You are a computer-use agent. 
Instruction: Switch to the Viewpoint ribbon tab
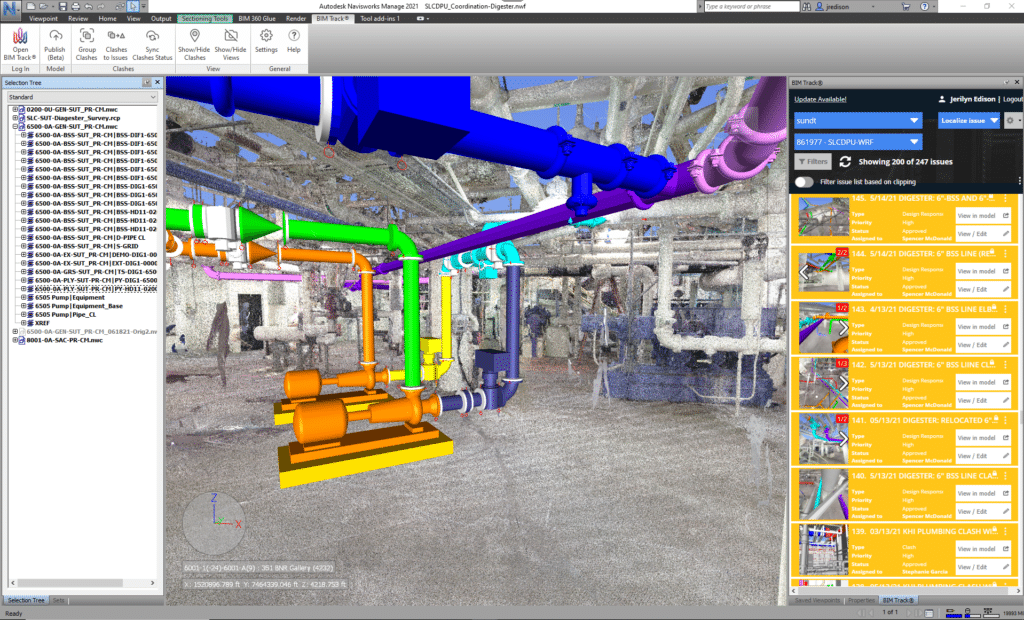(x=43, y=19)
